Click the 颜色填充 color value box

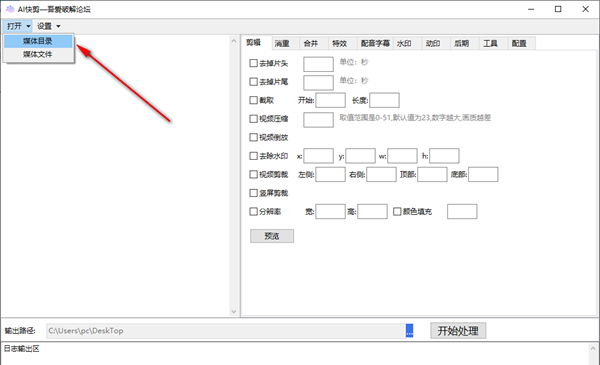pyautogui.click(x=462, y=211)
